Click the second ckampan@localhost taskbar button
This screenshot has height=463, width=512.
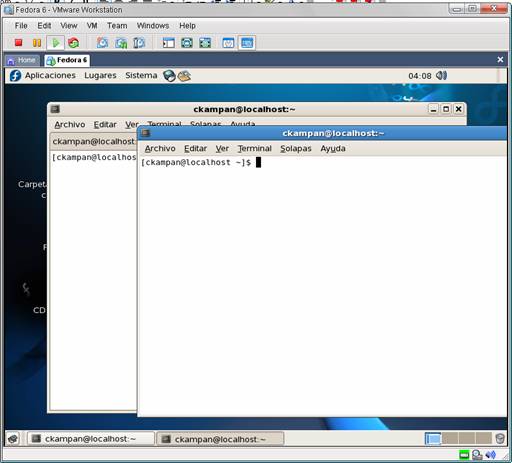220,439
